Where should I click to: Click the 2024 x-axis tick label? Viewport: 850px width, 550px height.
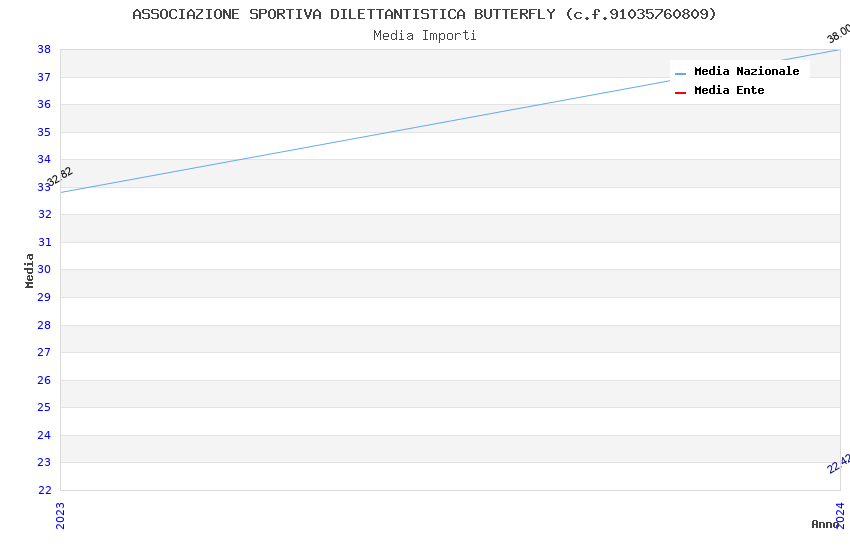pos(840,515)
